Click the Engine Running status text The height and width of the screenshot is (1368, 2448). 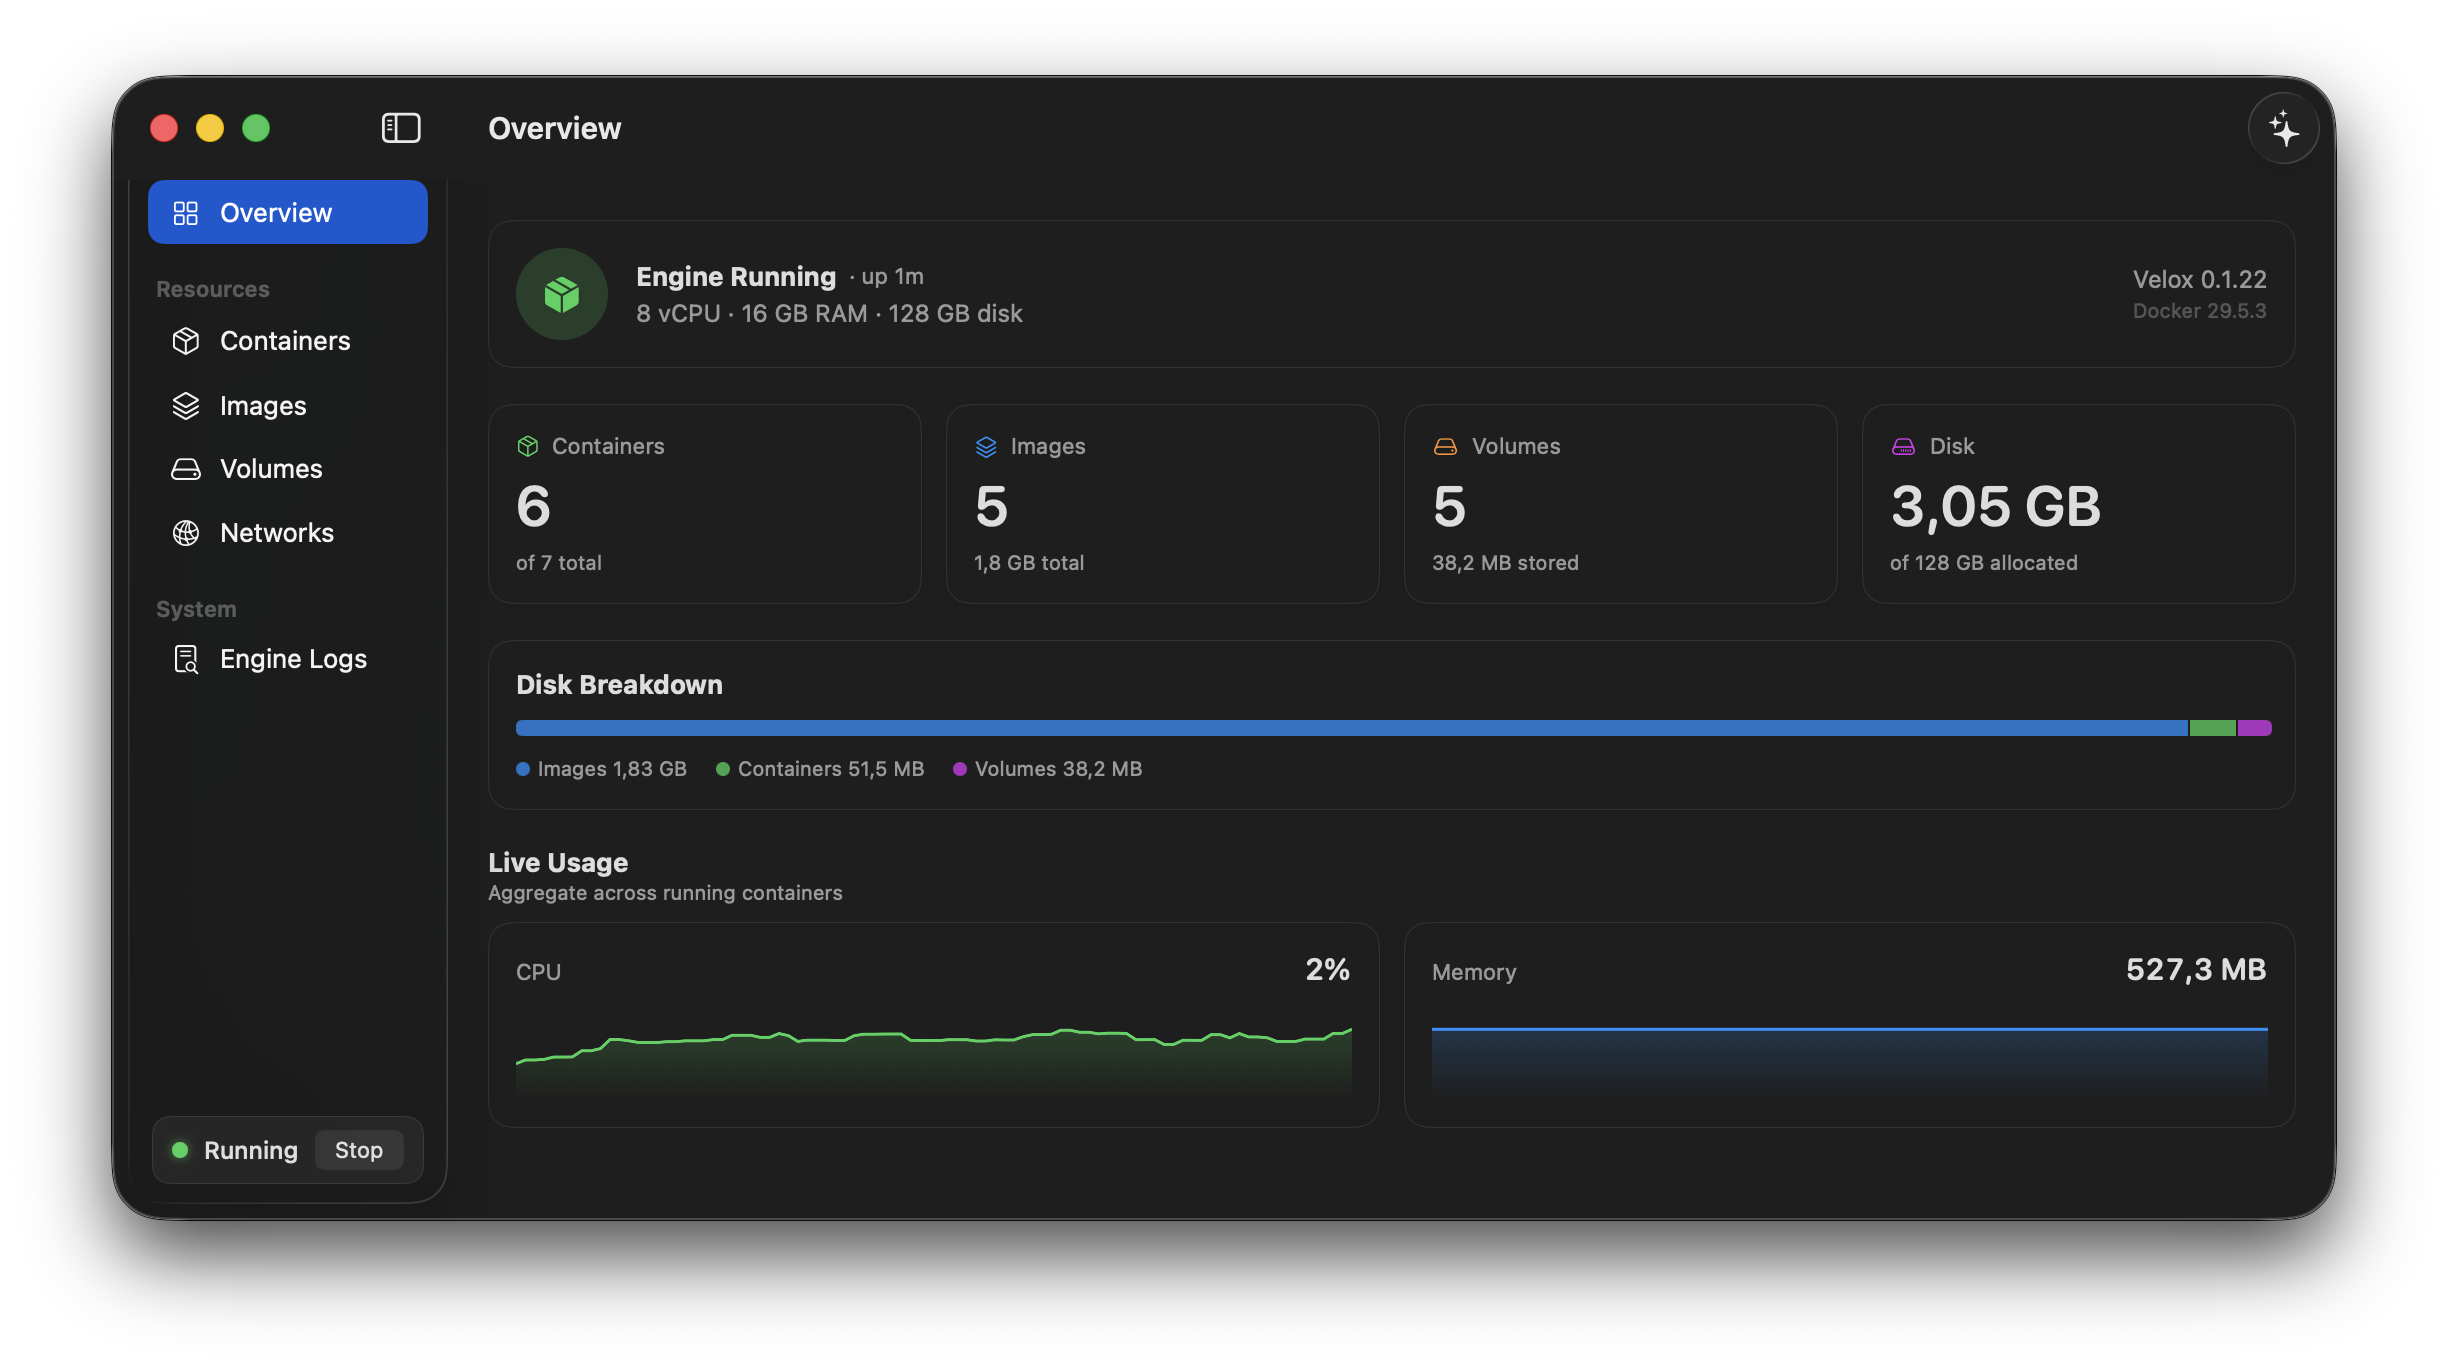736,277
